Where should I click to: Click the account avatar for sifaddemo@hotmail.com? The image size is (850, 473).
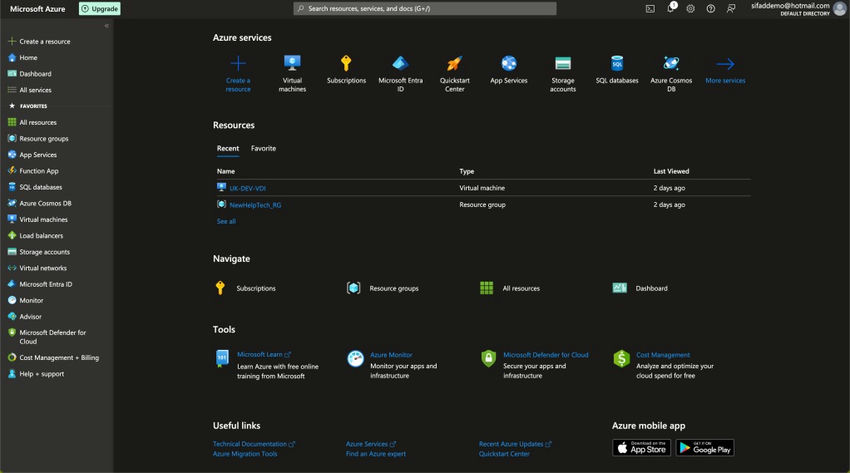pyautogui.click(x=840, y=9)
